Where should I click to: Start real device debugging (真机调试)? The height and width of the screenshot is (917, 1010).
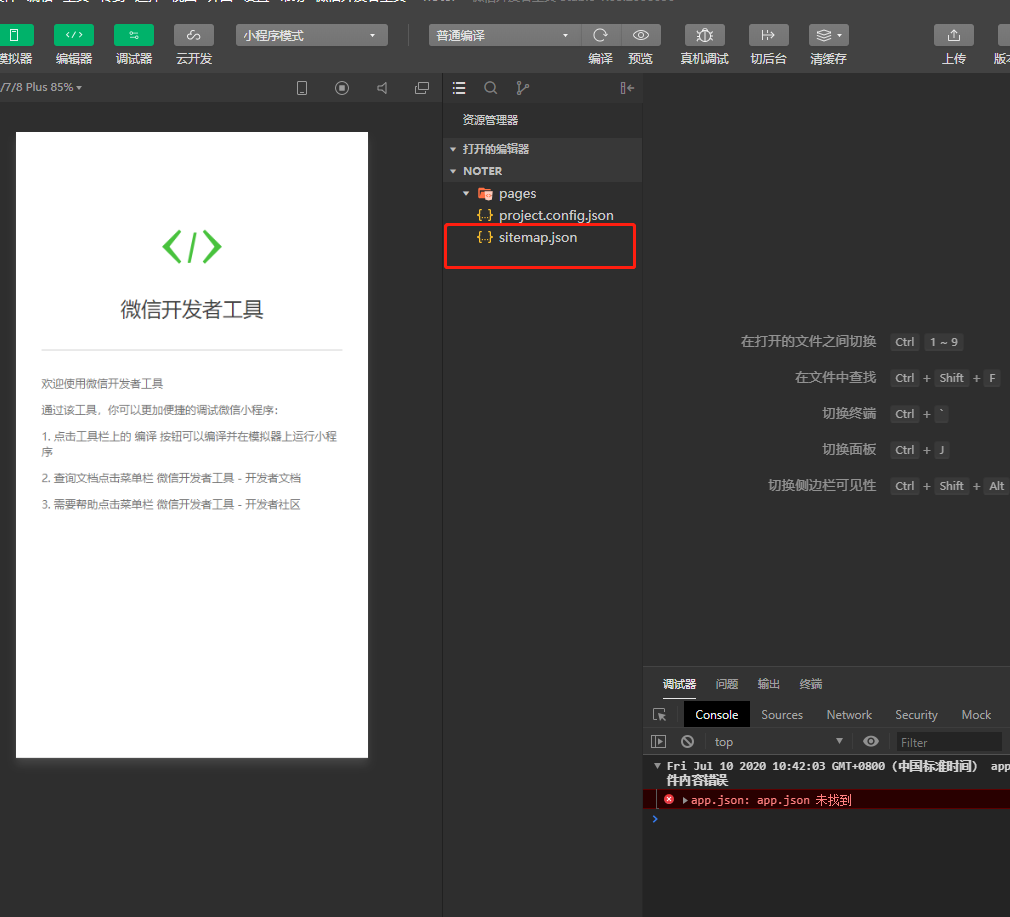pyautogui.click(x=705, y=35)
